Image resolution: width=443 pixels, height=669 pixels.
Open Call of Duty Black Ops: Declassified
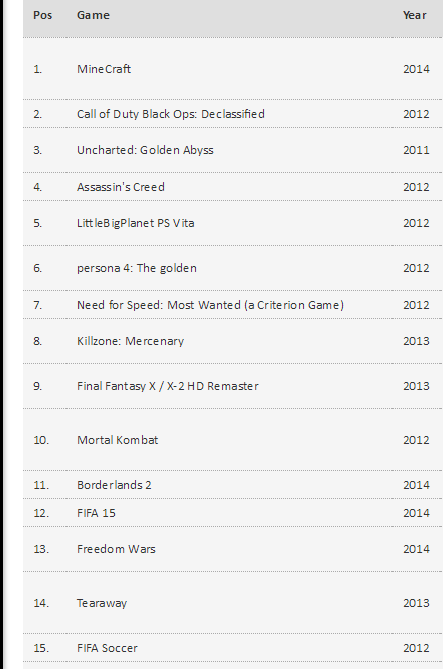171,114
